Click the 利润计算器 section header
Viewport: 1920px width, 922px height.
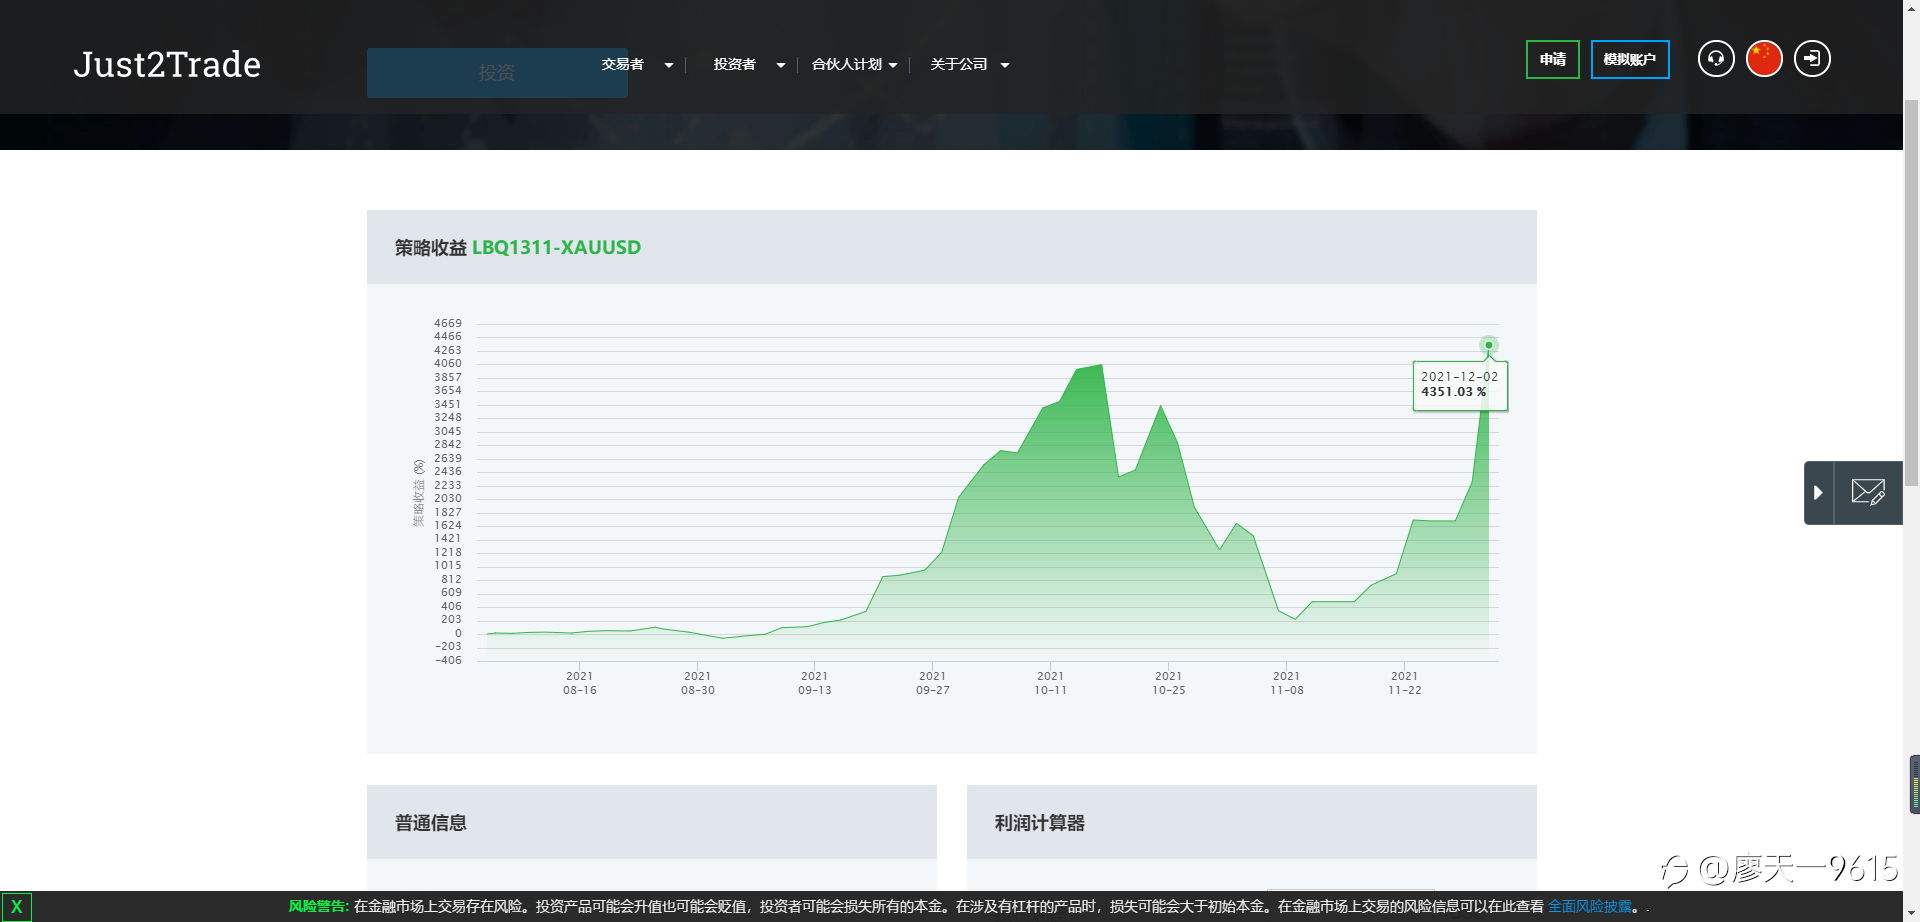click(1039, 823)
